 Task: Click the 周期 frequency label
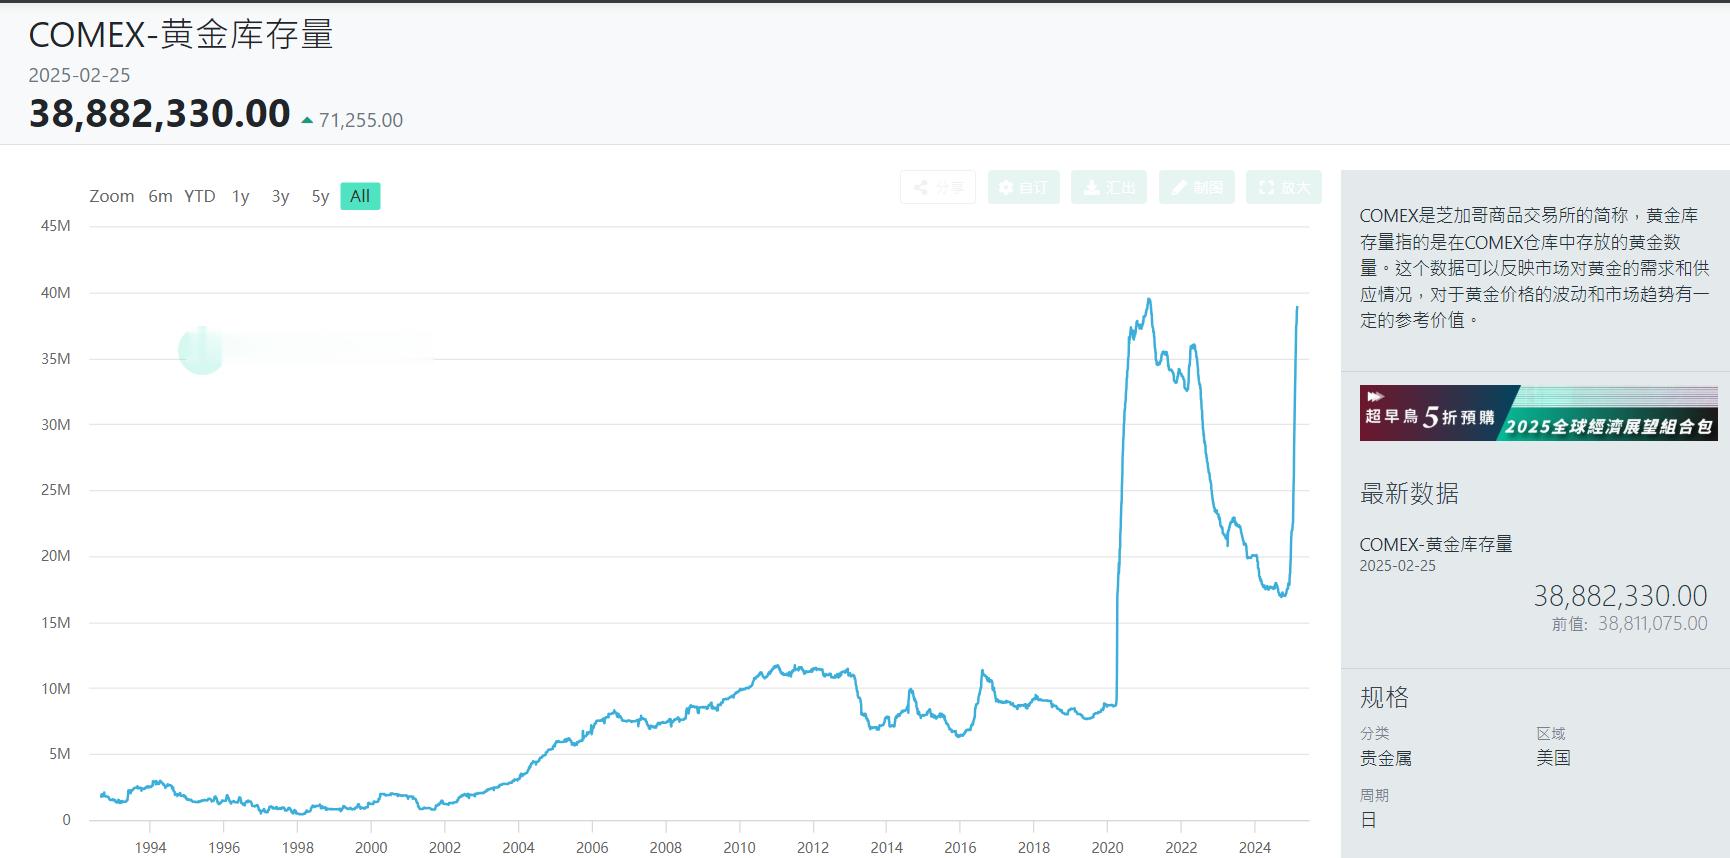(1374, 795)
